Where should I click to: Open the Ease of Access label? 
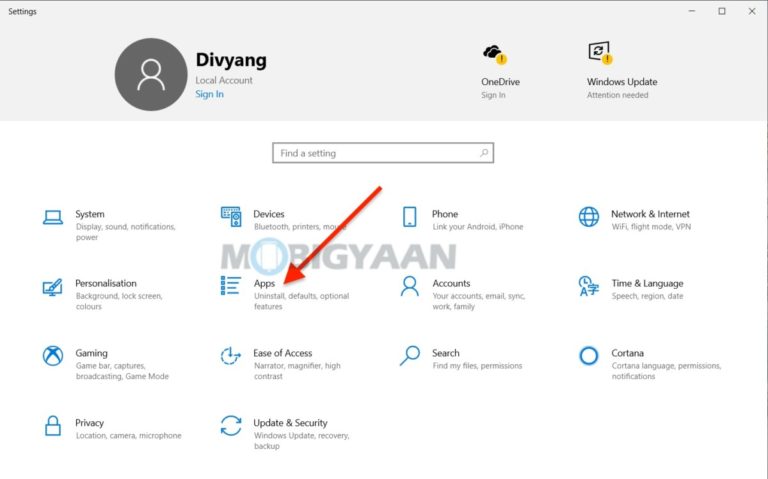click(x=283, y=353)
